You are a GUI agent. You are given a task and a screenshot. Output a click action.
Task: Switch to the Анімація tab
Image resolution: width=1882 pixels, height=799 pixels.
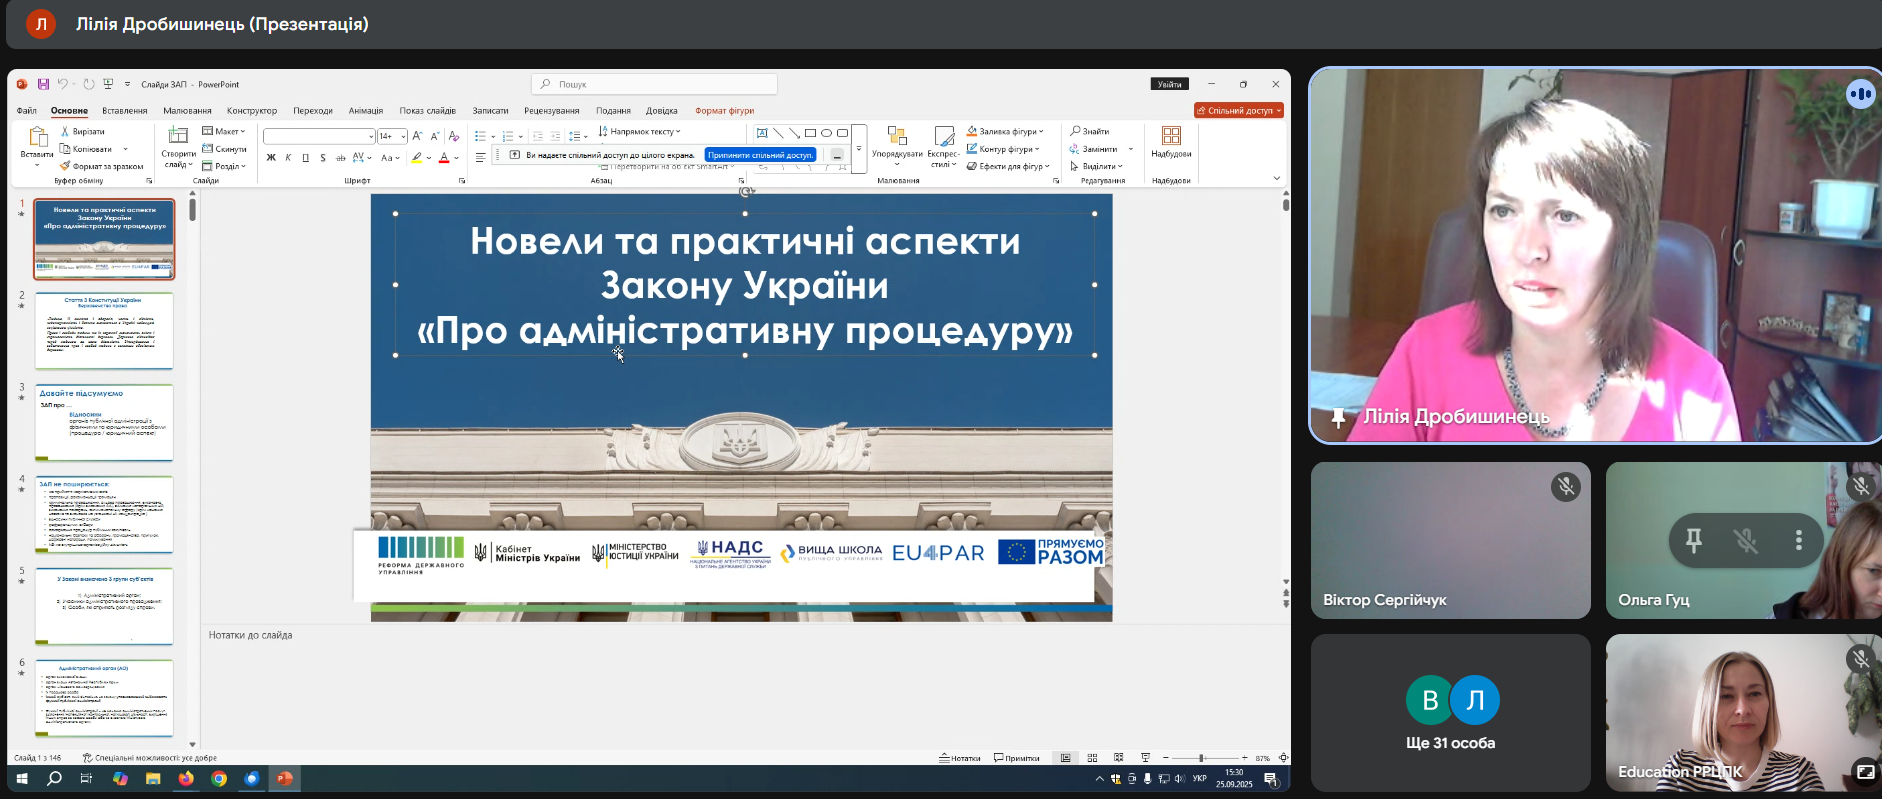click(x=365, y=111)
